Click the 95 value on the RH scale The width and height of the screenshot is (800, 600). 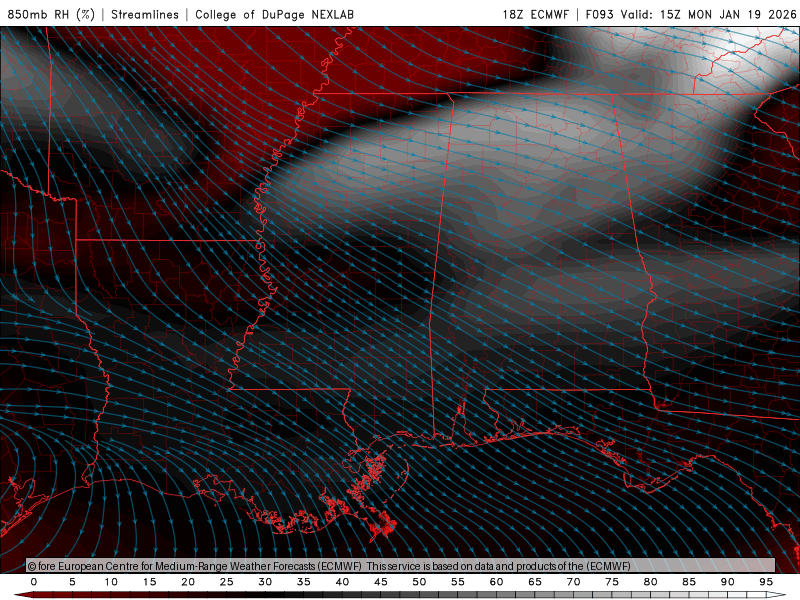tap(766, 582)
